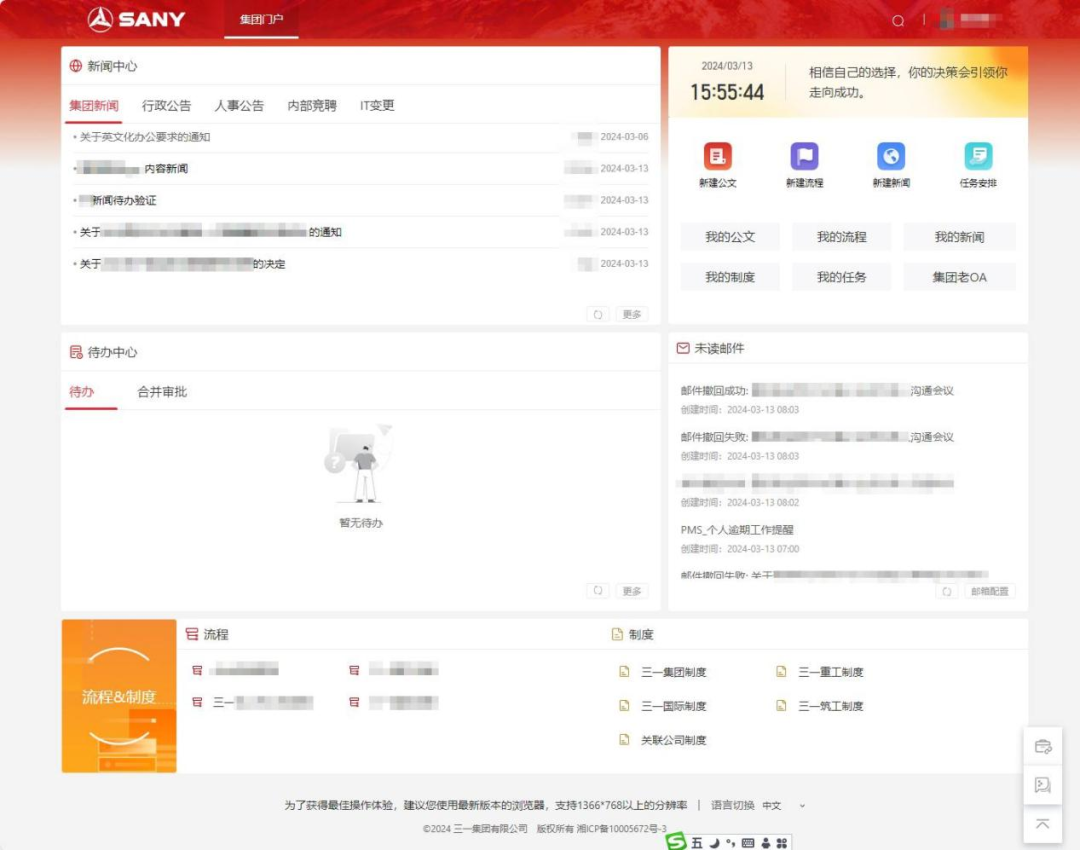The width and height of the screenshot is (1080, 850).
Task: Open the 我的公文 button
Action: (x=730, y=237)
